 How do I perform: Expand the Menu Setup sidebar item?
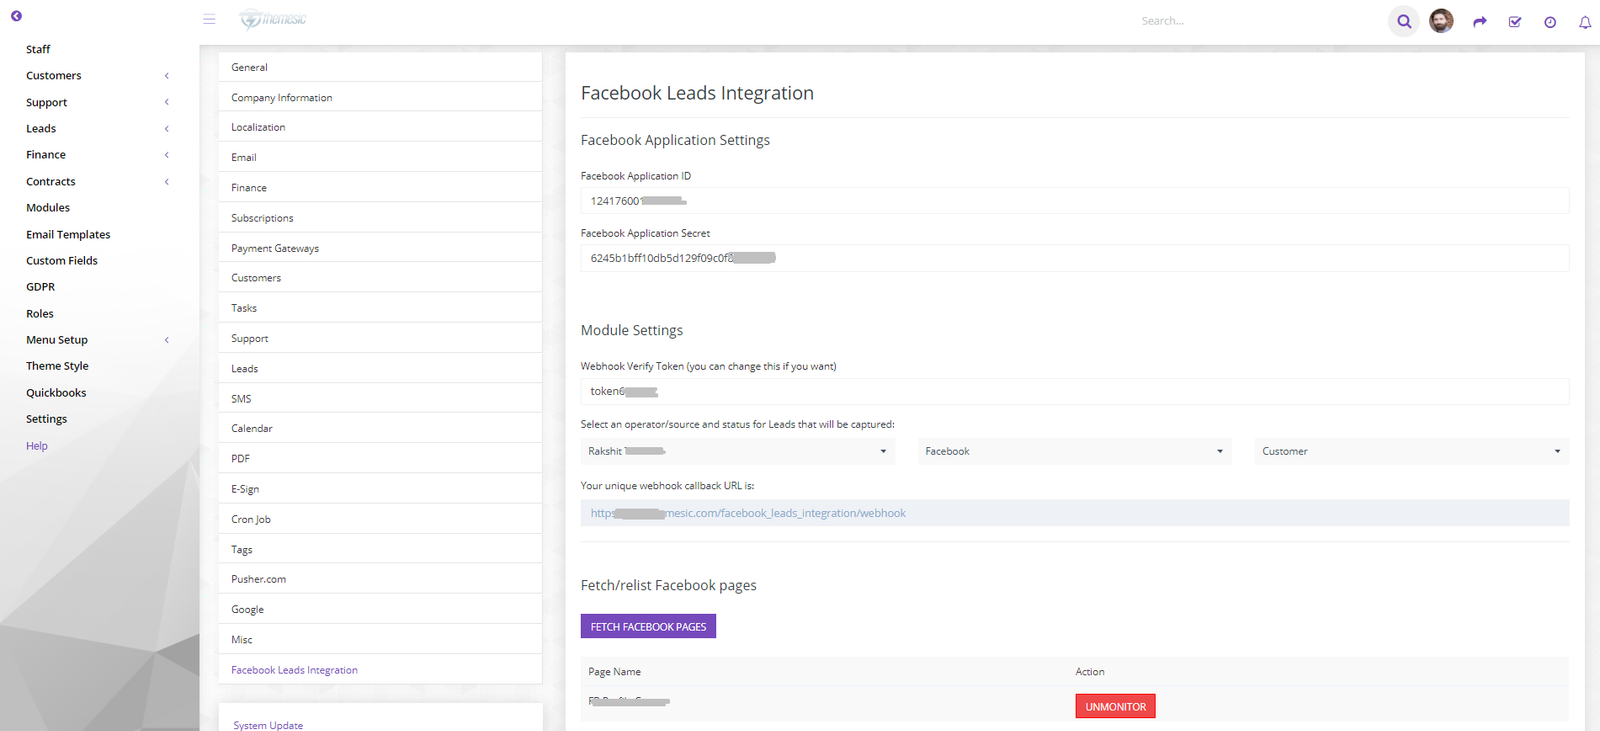[x=57, y=340]
